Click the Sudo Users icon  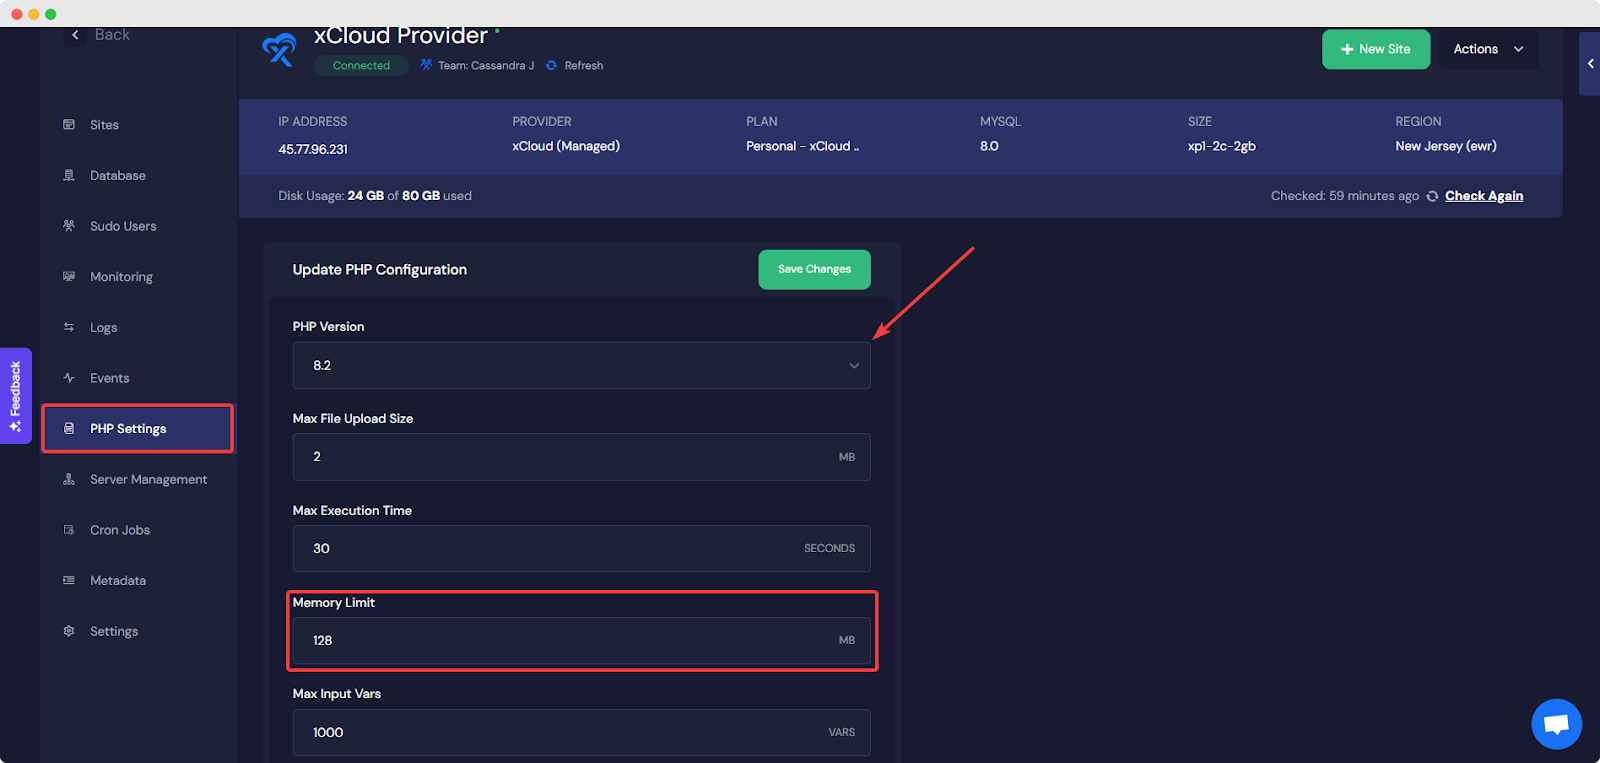point(69,226)
